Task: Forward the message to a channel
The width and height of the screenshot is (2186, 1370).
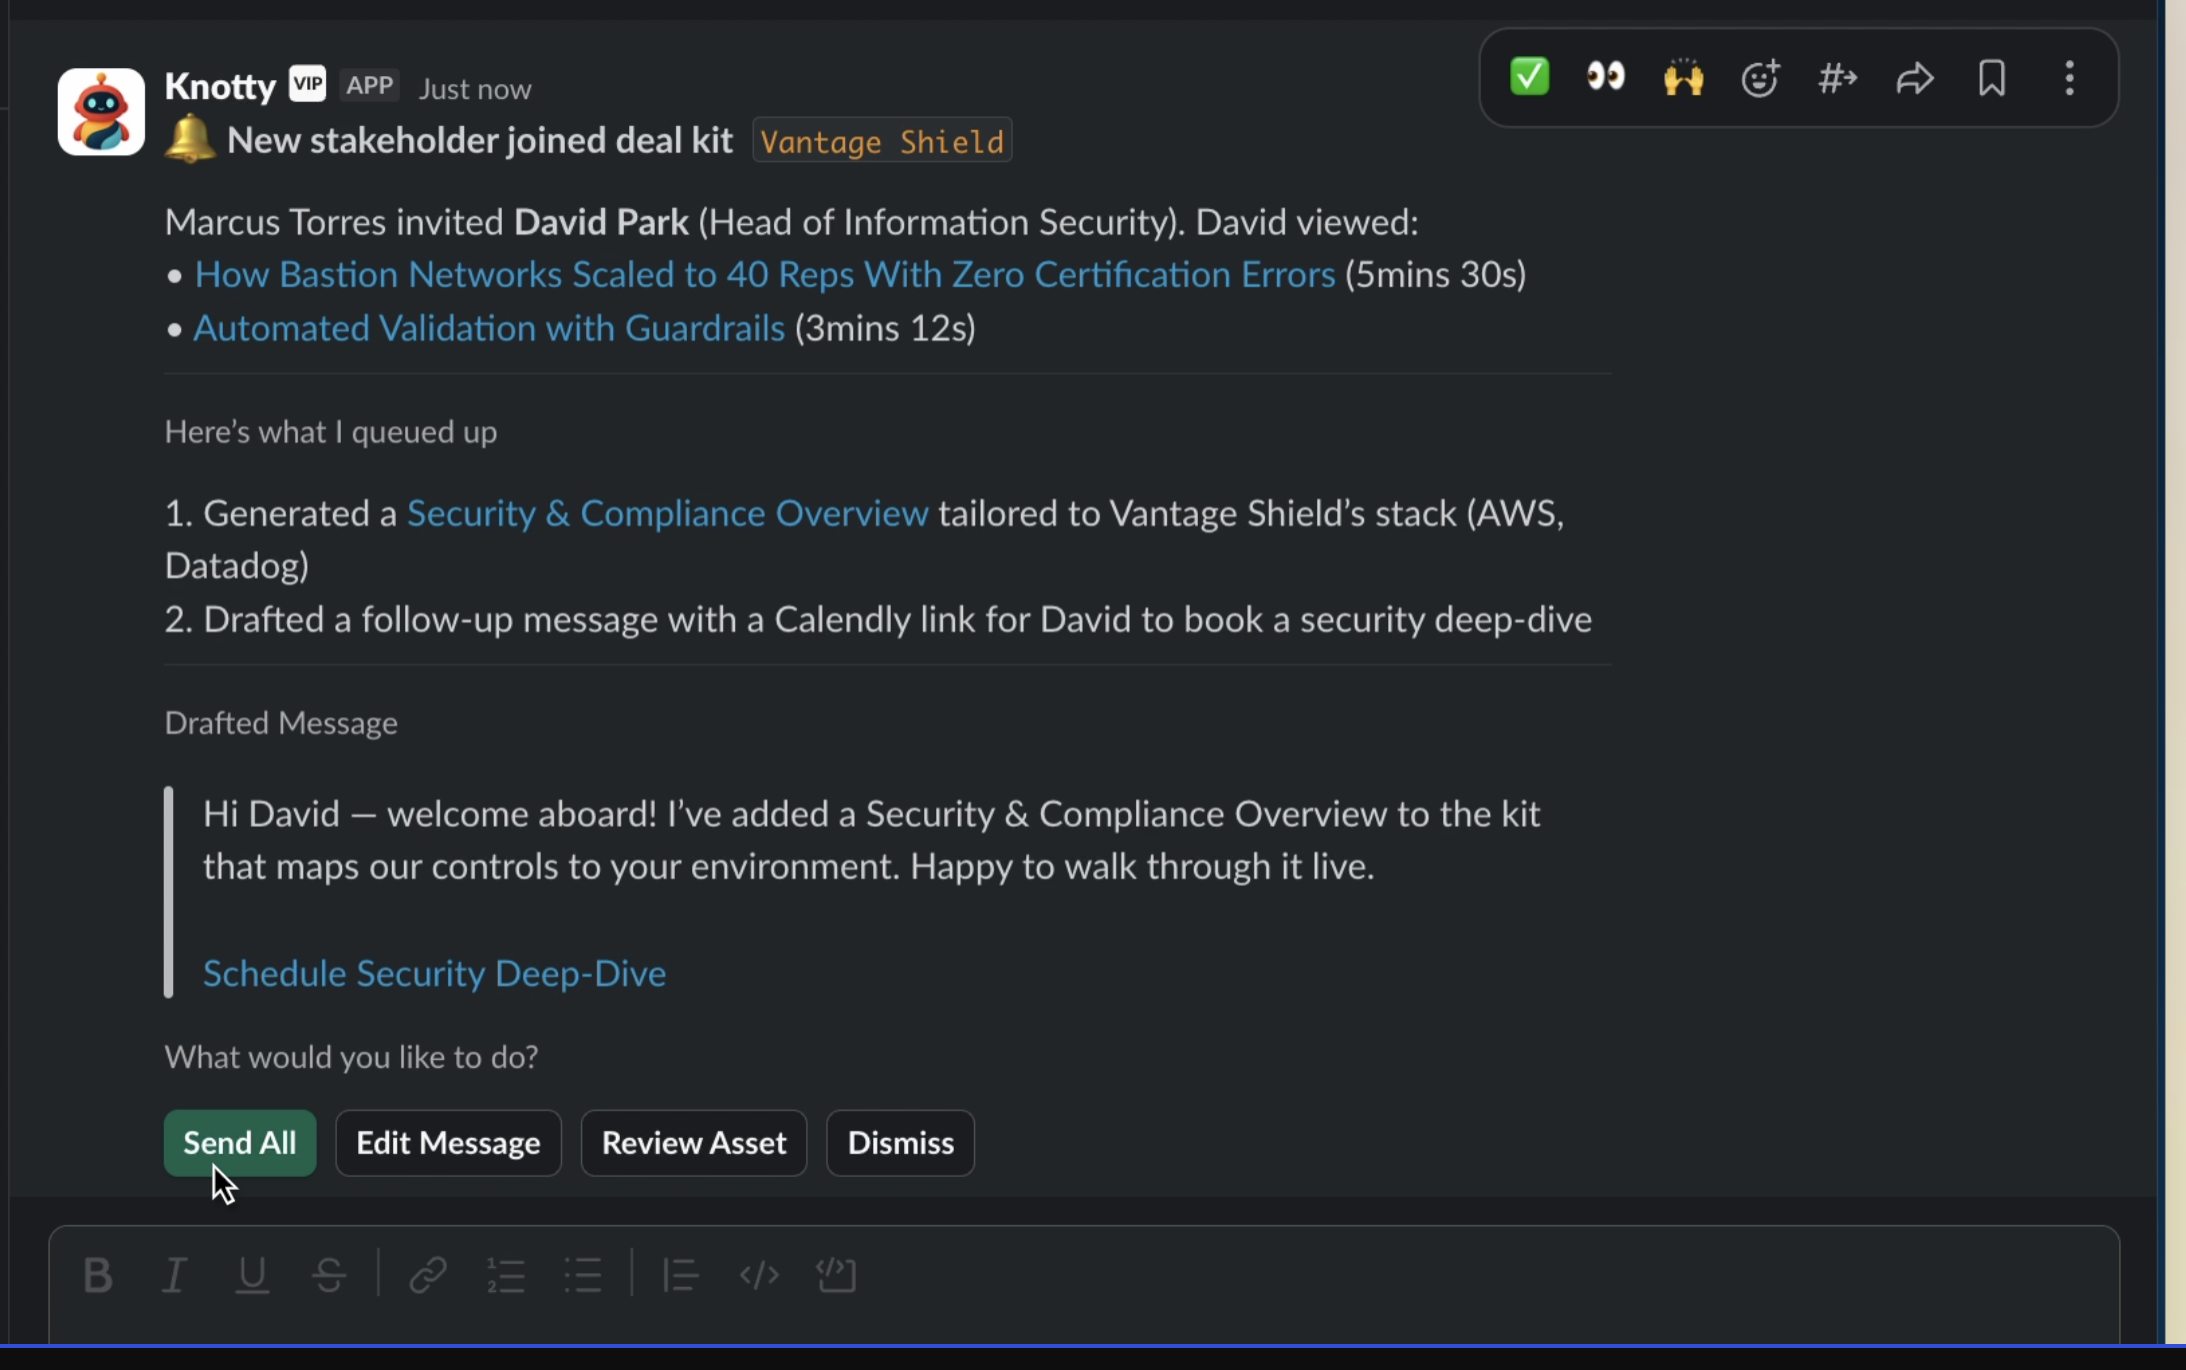Action: click(1838, 77)
